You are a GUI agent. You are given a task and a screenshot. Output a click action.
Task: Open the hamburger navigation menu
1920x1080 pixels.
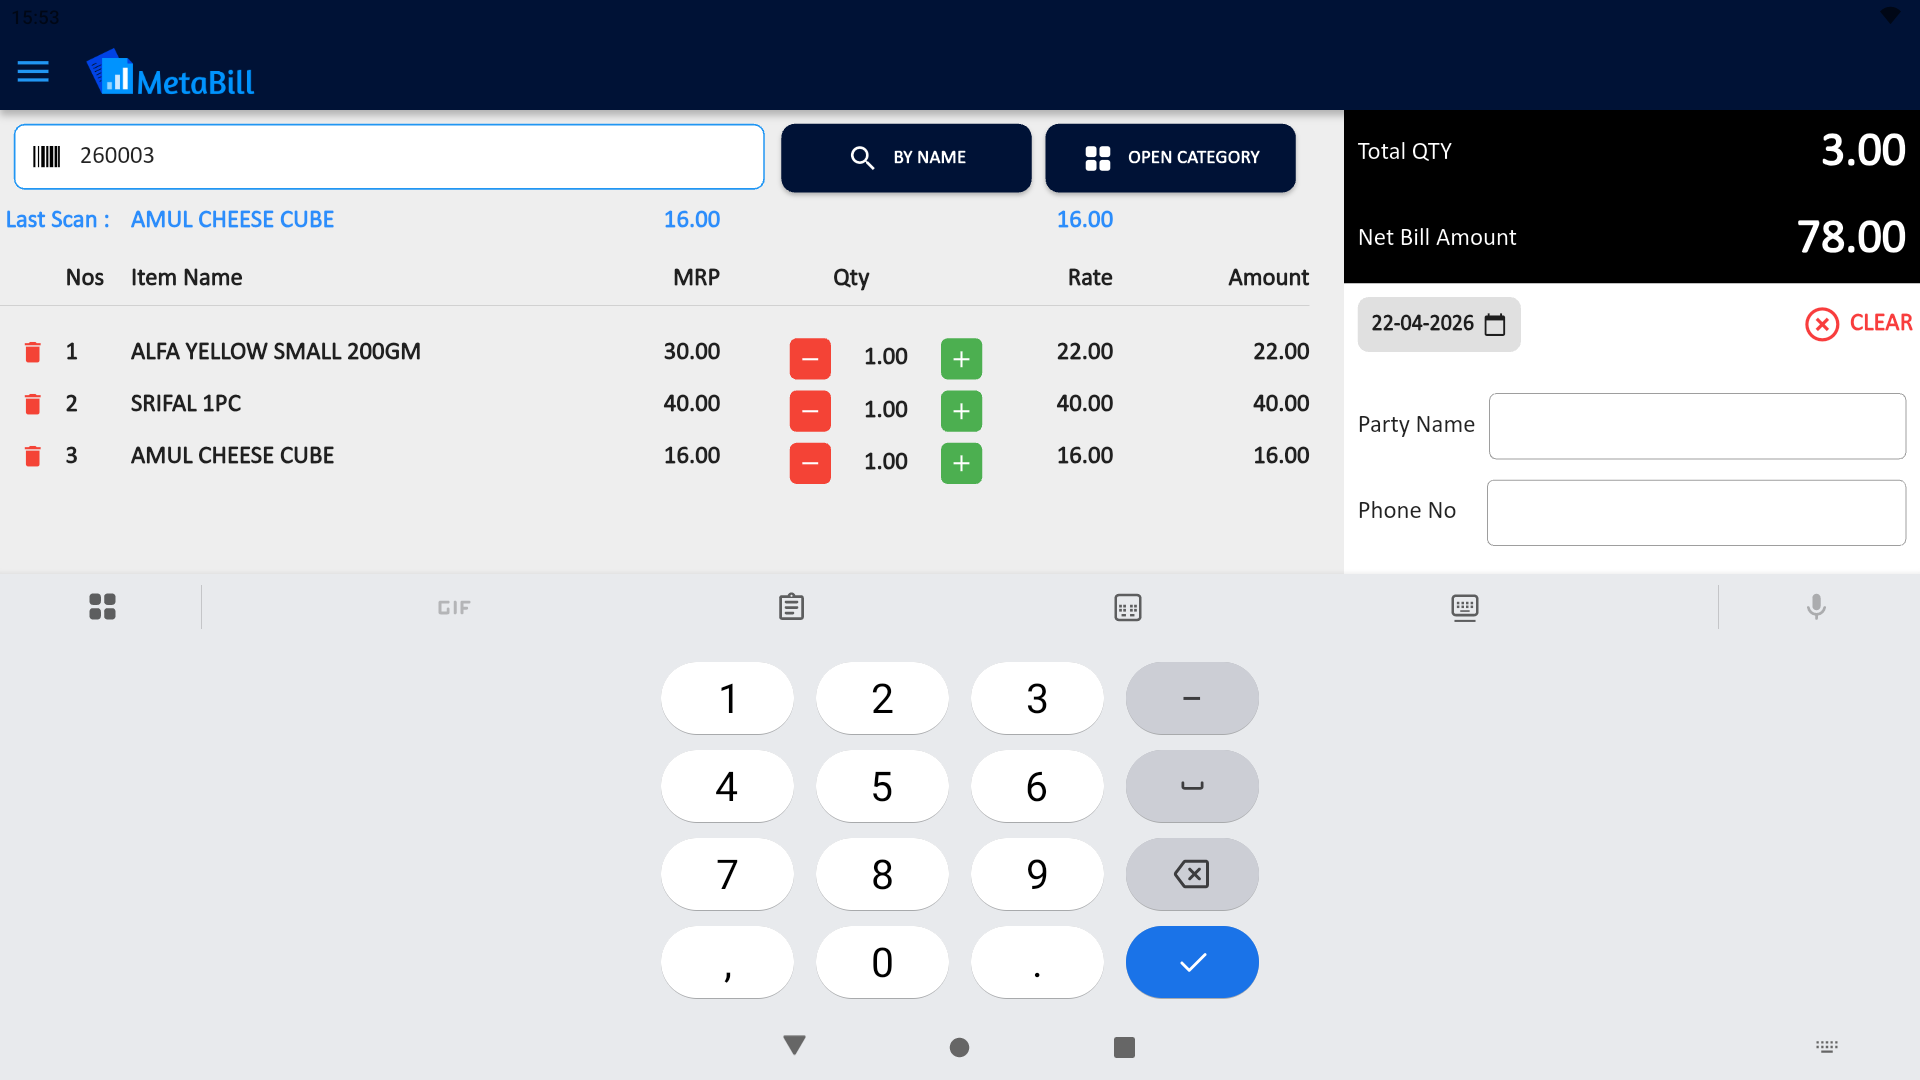click(x=33, y=72)
